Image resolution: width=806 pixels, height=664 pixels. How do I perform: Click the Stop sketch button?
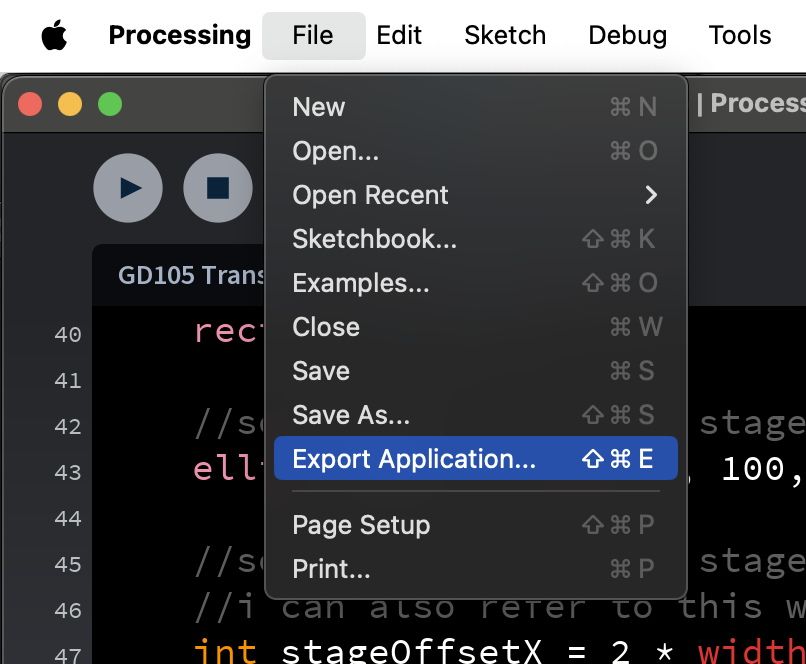point(218,188)
